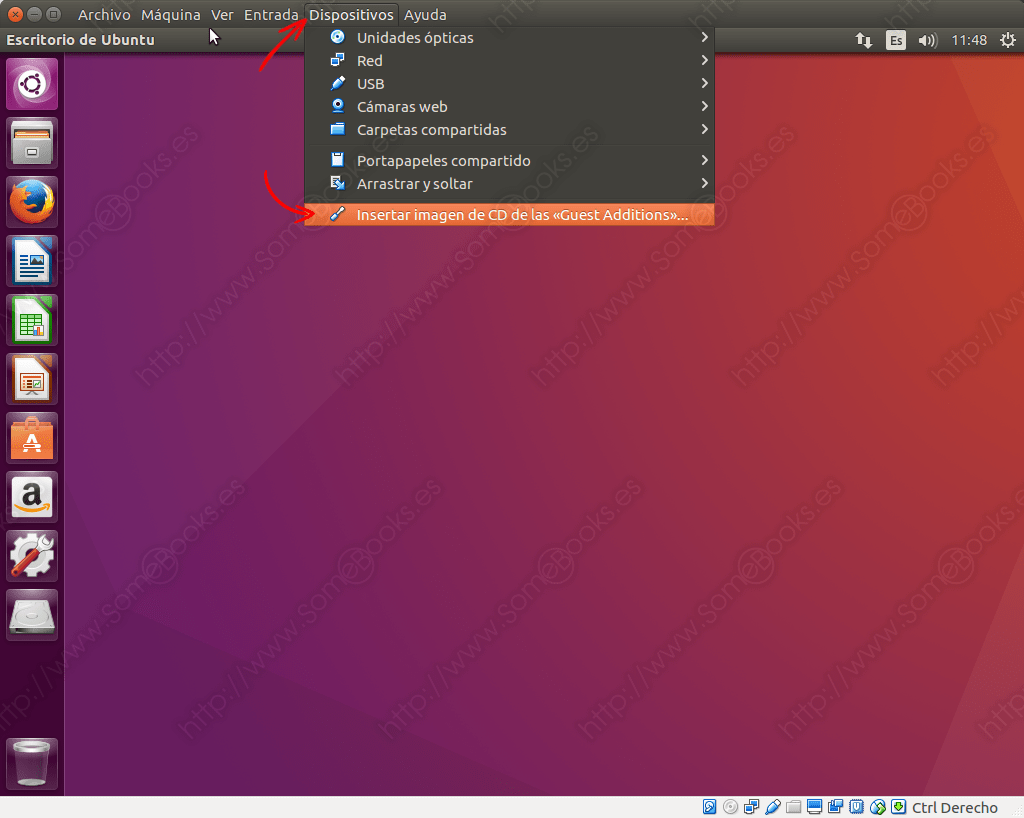The height and width of the screenshot is (818, 1024).
Task: Launch LibreOffice Calc from the dock
Action: click(33, 320)
